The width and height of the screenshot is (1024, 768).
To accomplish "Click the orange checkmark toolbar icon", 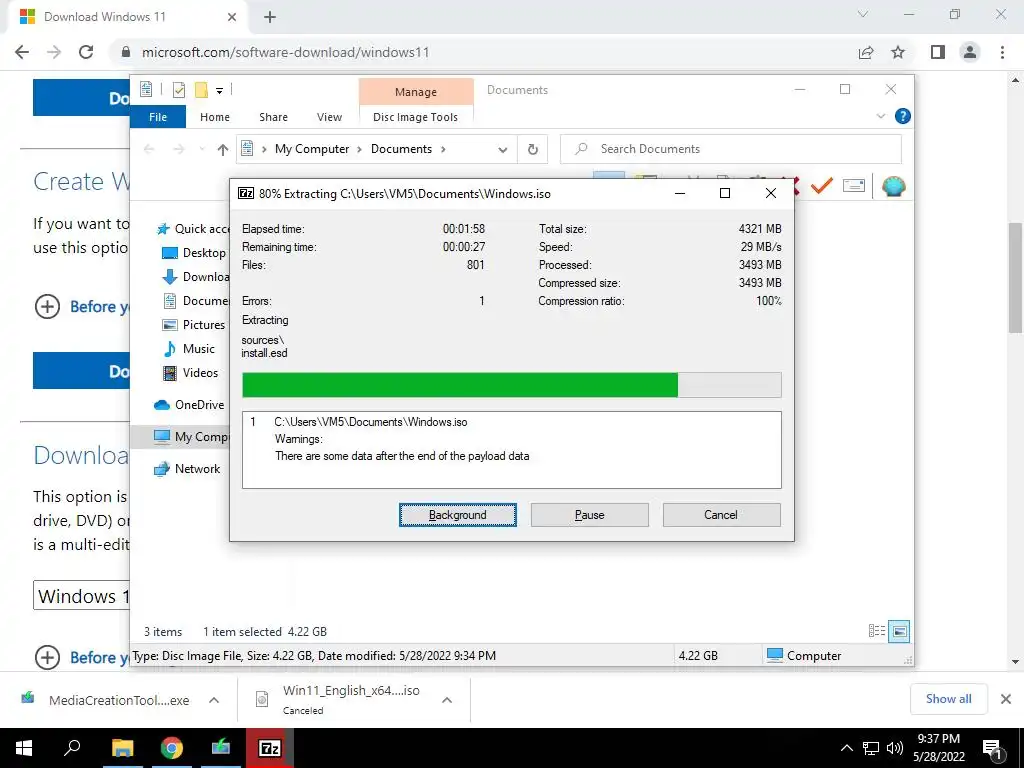I will click(x=822, y=186).
